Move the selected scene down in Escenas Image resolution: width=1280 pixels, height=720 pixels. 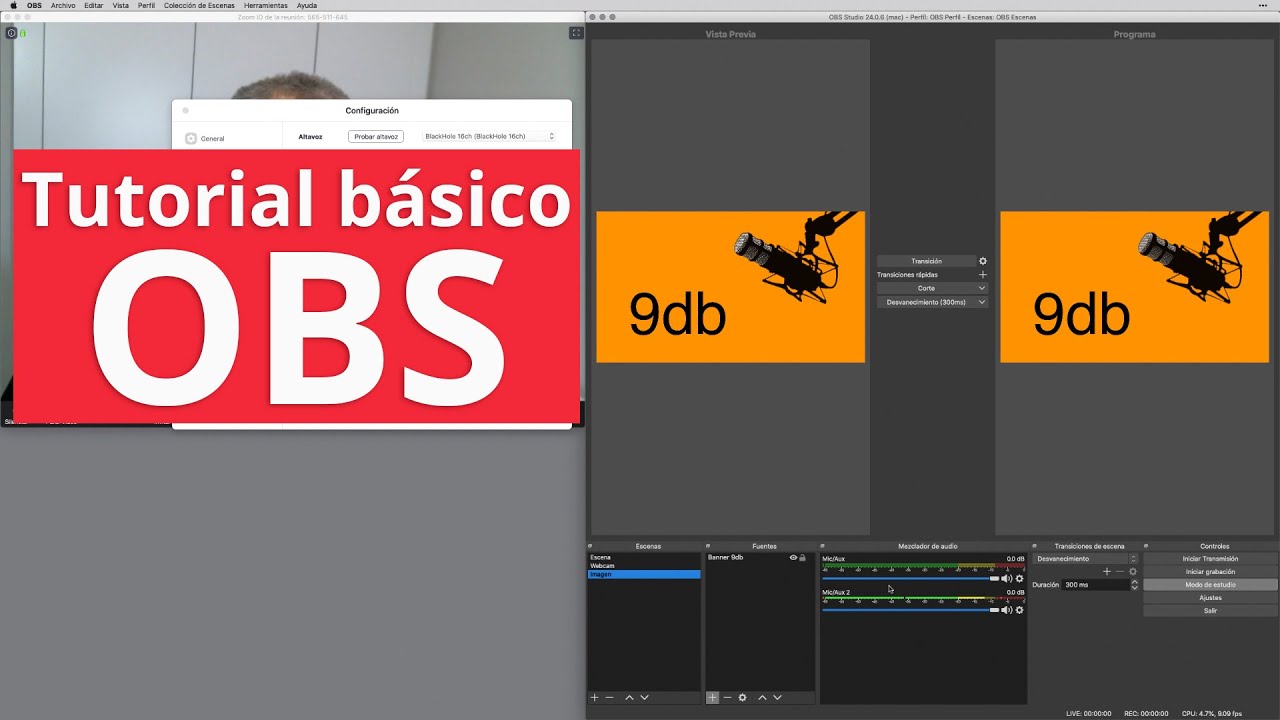(x=644, y=697)
